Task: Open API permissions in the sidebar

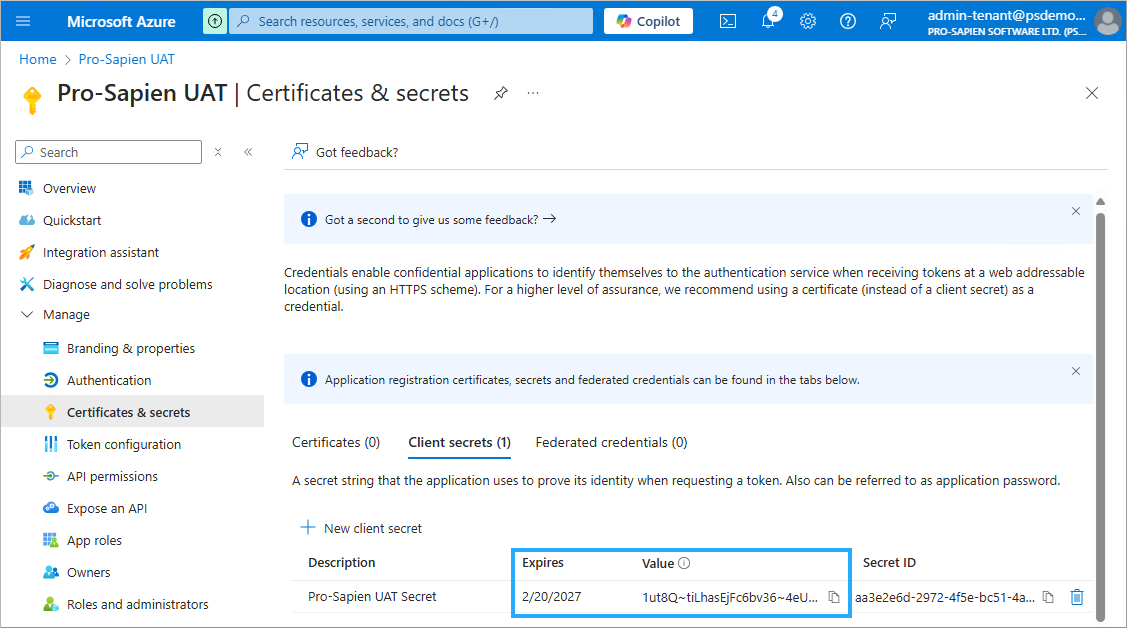Action: click(x=112, y=476)
